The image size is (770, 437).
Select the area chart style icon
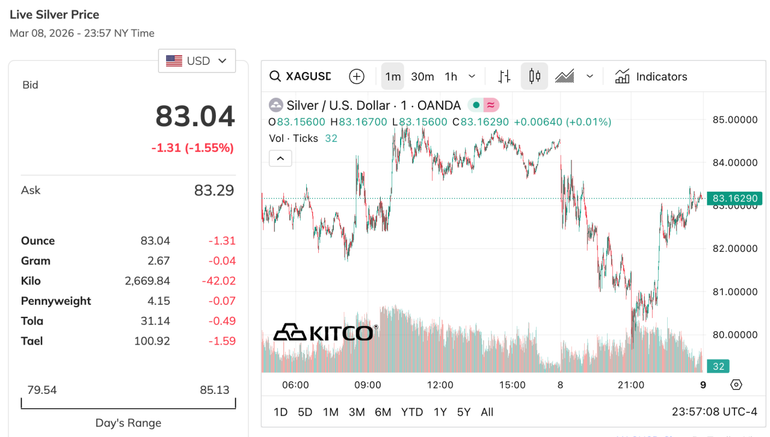pyautogui.click(x=564, y=76)
